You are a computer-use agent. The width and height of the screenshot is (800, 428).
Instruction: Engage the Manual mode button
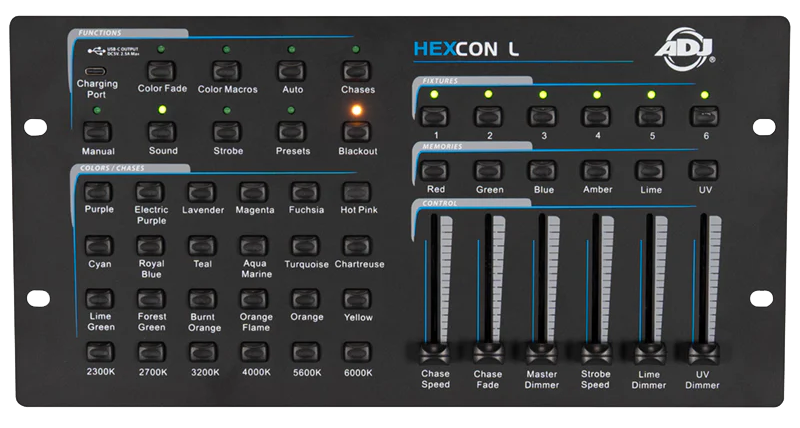click(97, 132)
